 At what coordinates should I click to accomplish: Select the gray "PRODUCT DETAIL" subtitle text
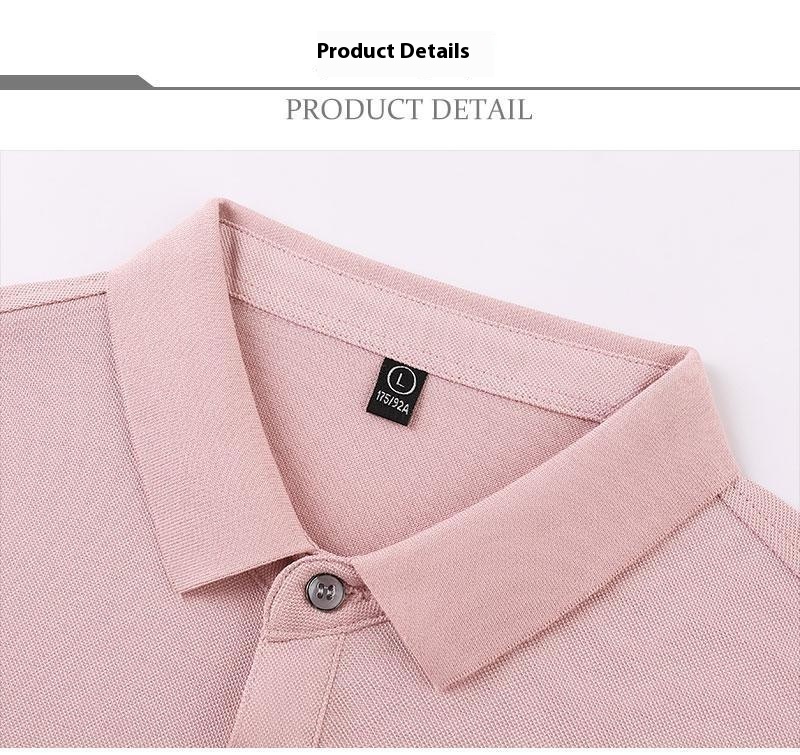[x=409, y=109]
